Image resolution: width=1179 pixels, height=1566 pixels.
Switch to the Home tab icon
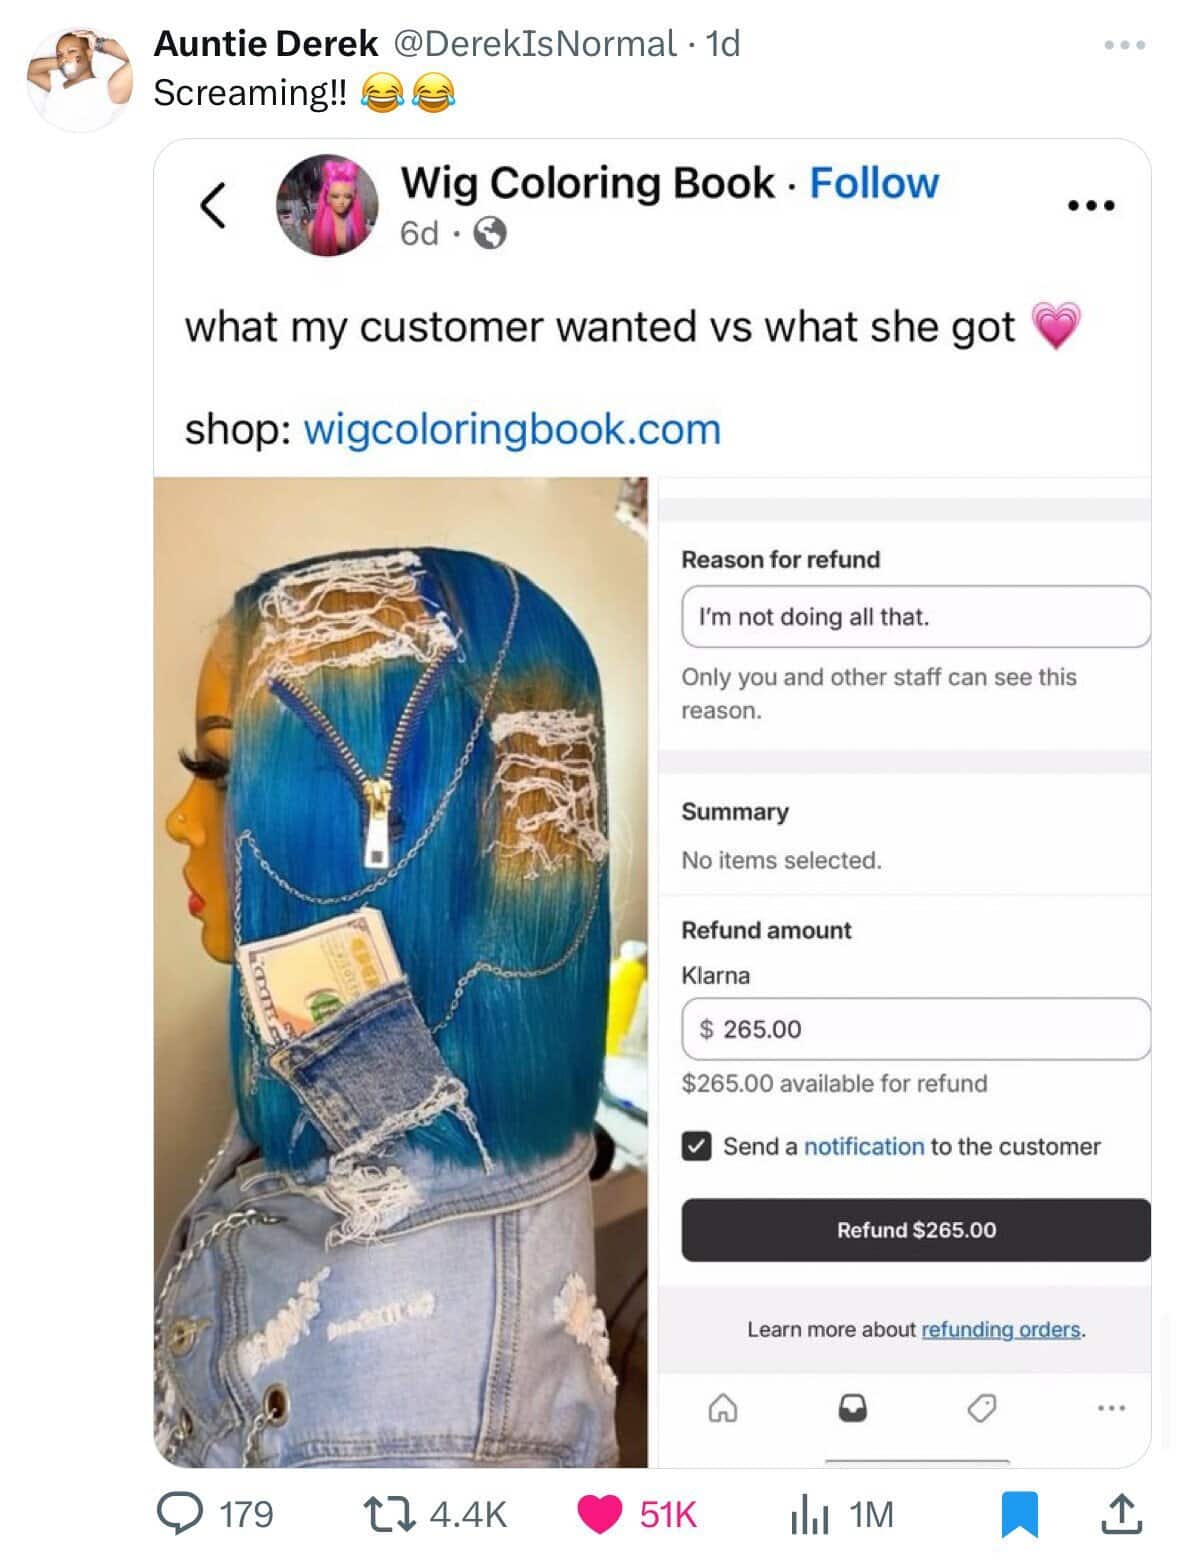pos(723,1409)
